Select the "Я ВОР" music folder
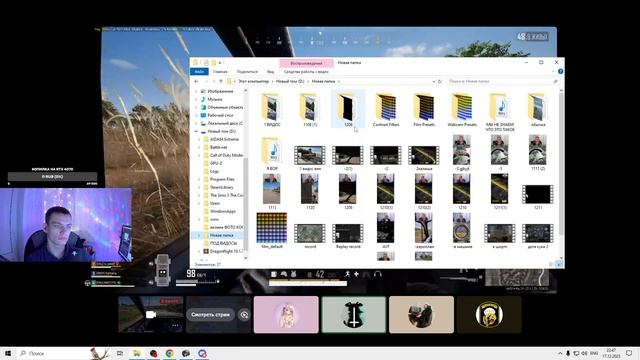640x360 pixels. point(272,153)
